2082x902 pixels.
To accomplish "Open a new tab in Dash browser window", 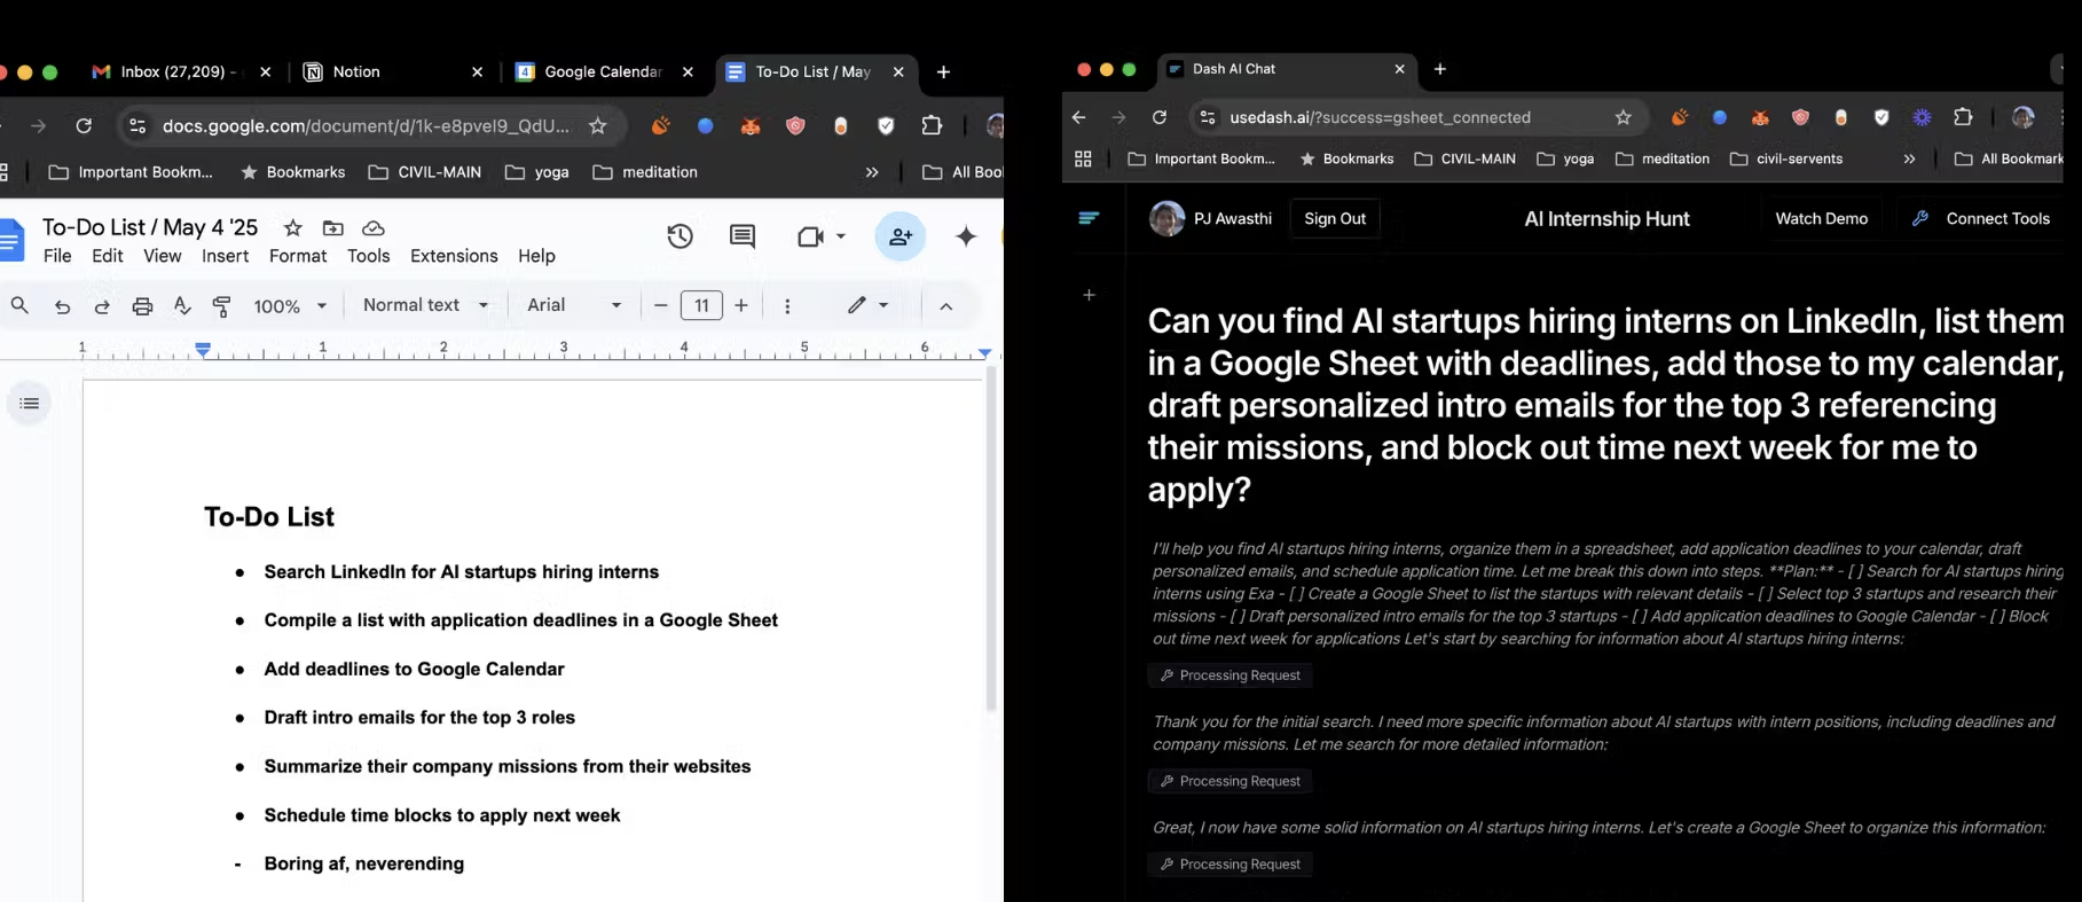I will click(1440, 69).
